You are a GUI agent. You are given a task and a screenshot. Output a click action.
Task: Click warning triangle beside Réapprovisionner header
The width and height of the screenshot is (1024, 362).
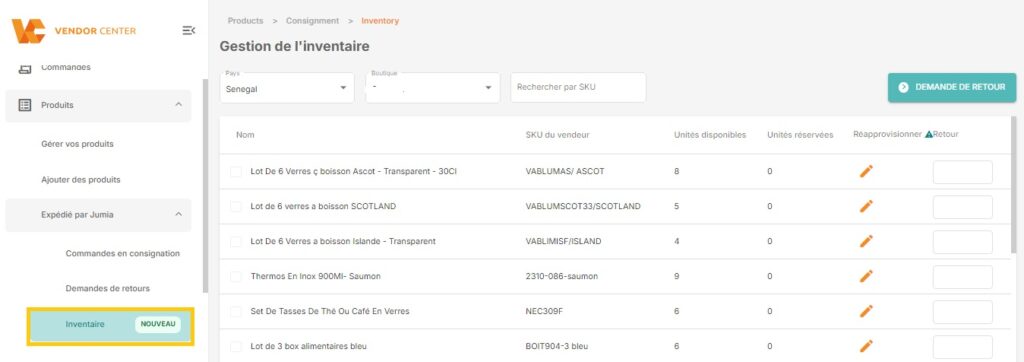pos(929,135)
